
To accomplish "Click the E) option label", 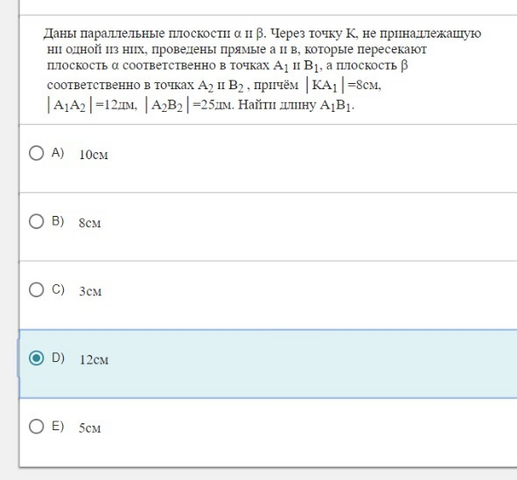I will click(x=58, y=426).
